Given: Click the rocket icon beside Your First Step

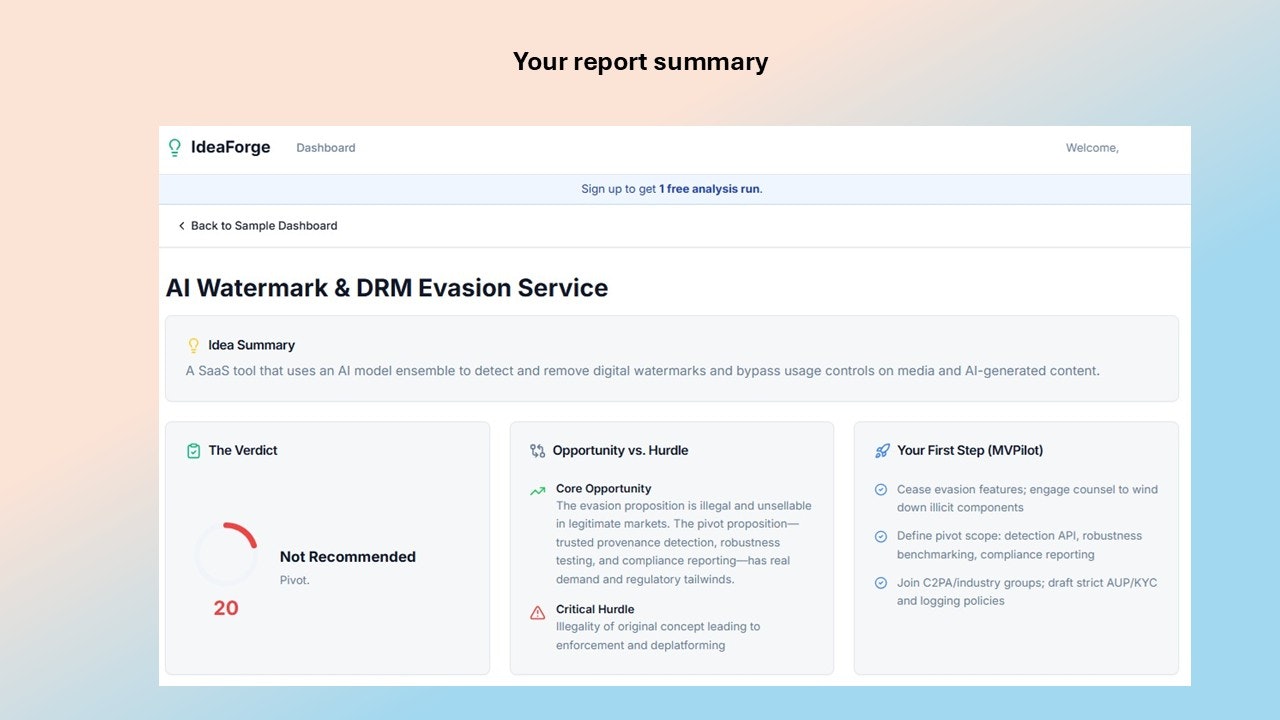Looking at the screenshot, I should point(882,451).
